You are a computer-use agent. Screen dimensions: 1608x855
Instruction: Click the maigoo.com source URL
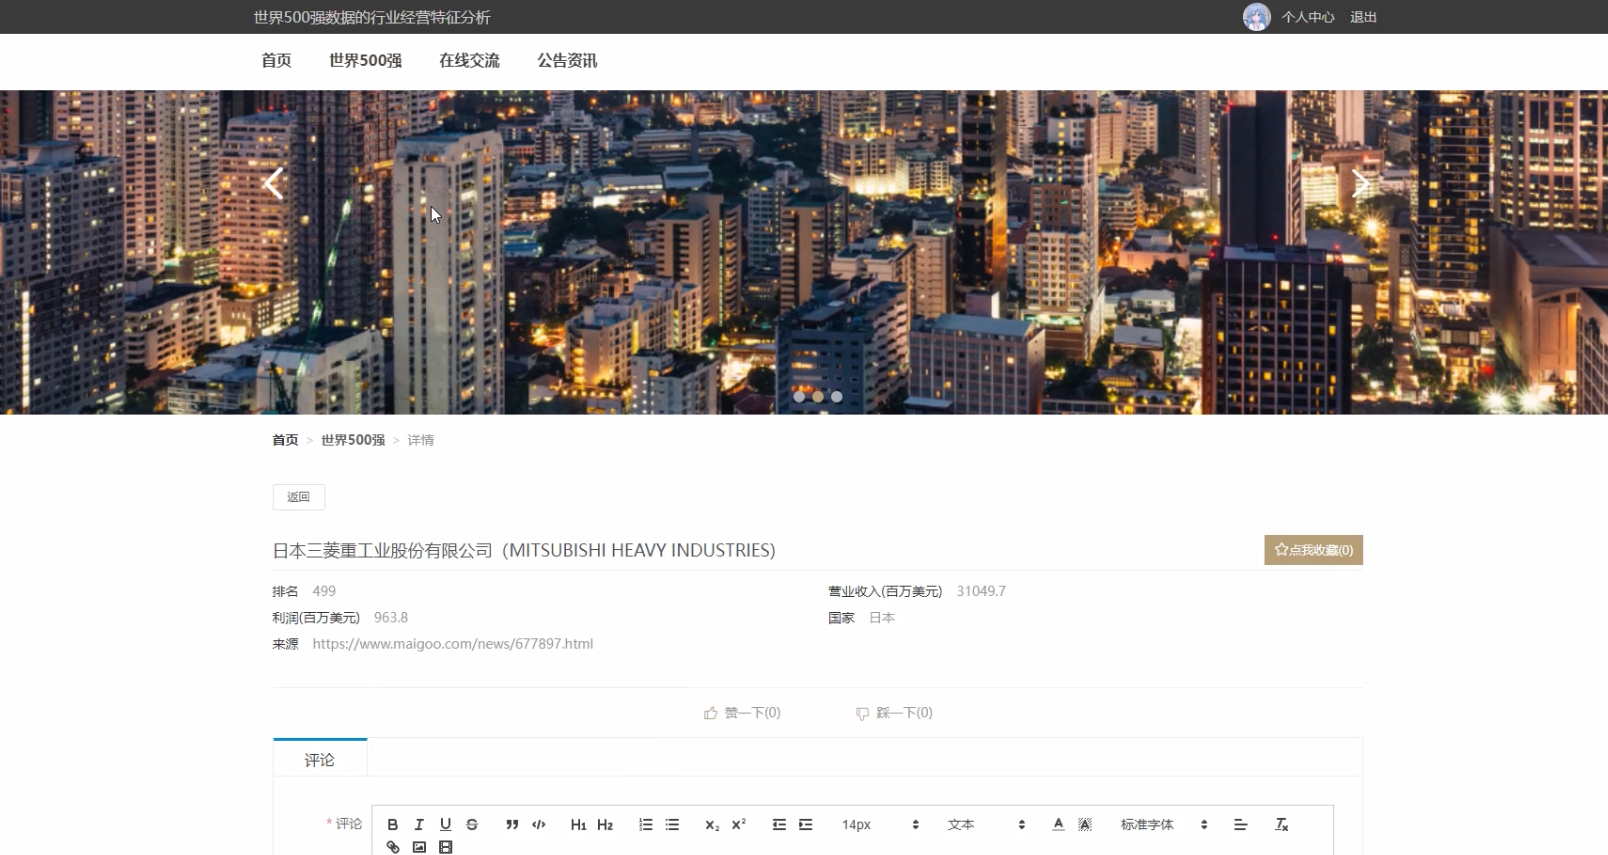(453, 644)
